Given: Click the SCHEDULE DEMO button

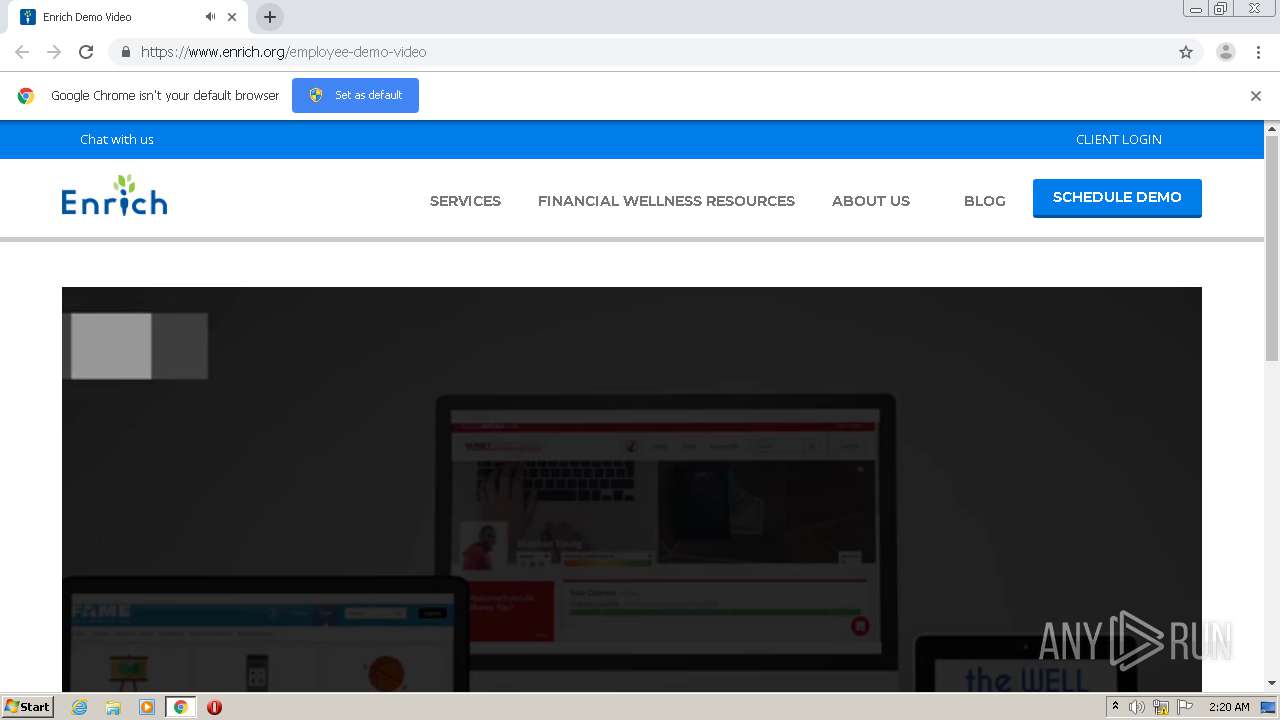Looking at the screenshot, I should point(1117,198).
